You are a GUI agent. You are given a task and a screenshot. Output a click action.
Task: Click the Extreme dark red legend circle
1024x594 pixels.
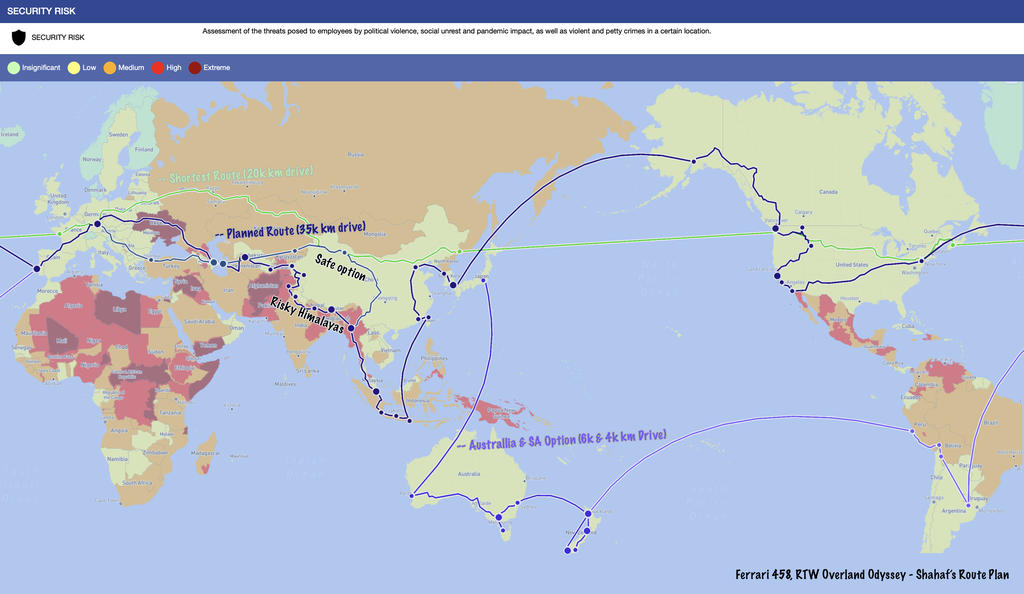tap(195, 68)
